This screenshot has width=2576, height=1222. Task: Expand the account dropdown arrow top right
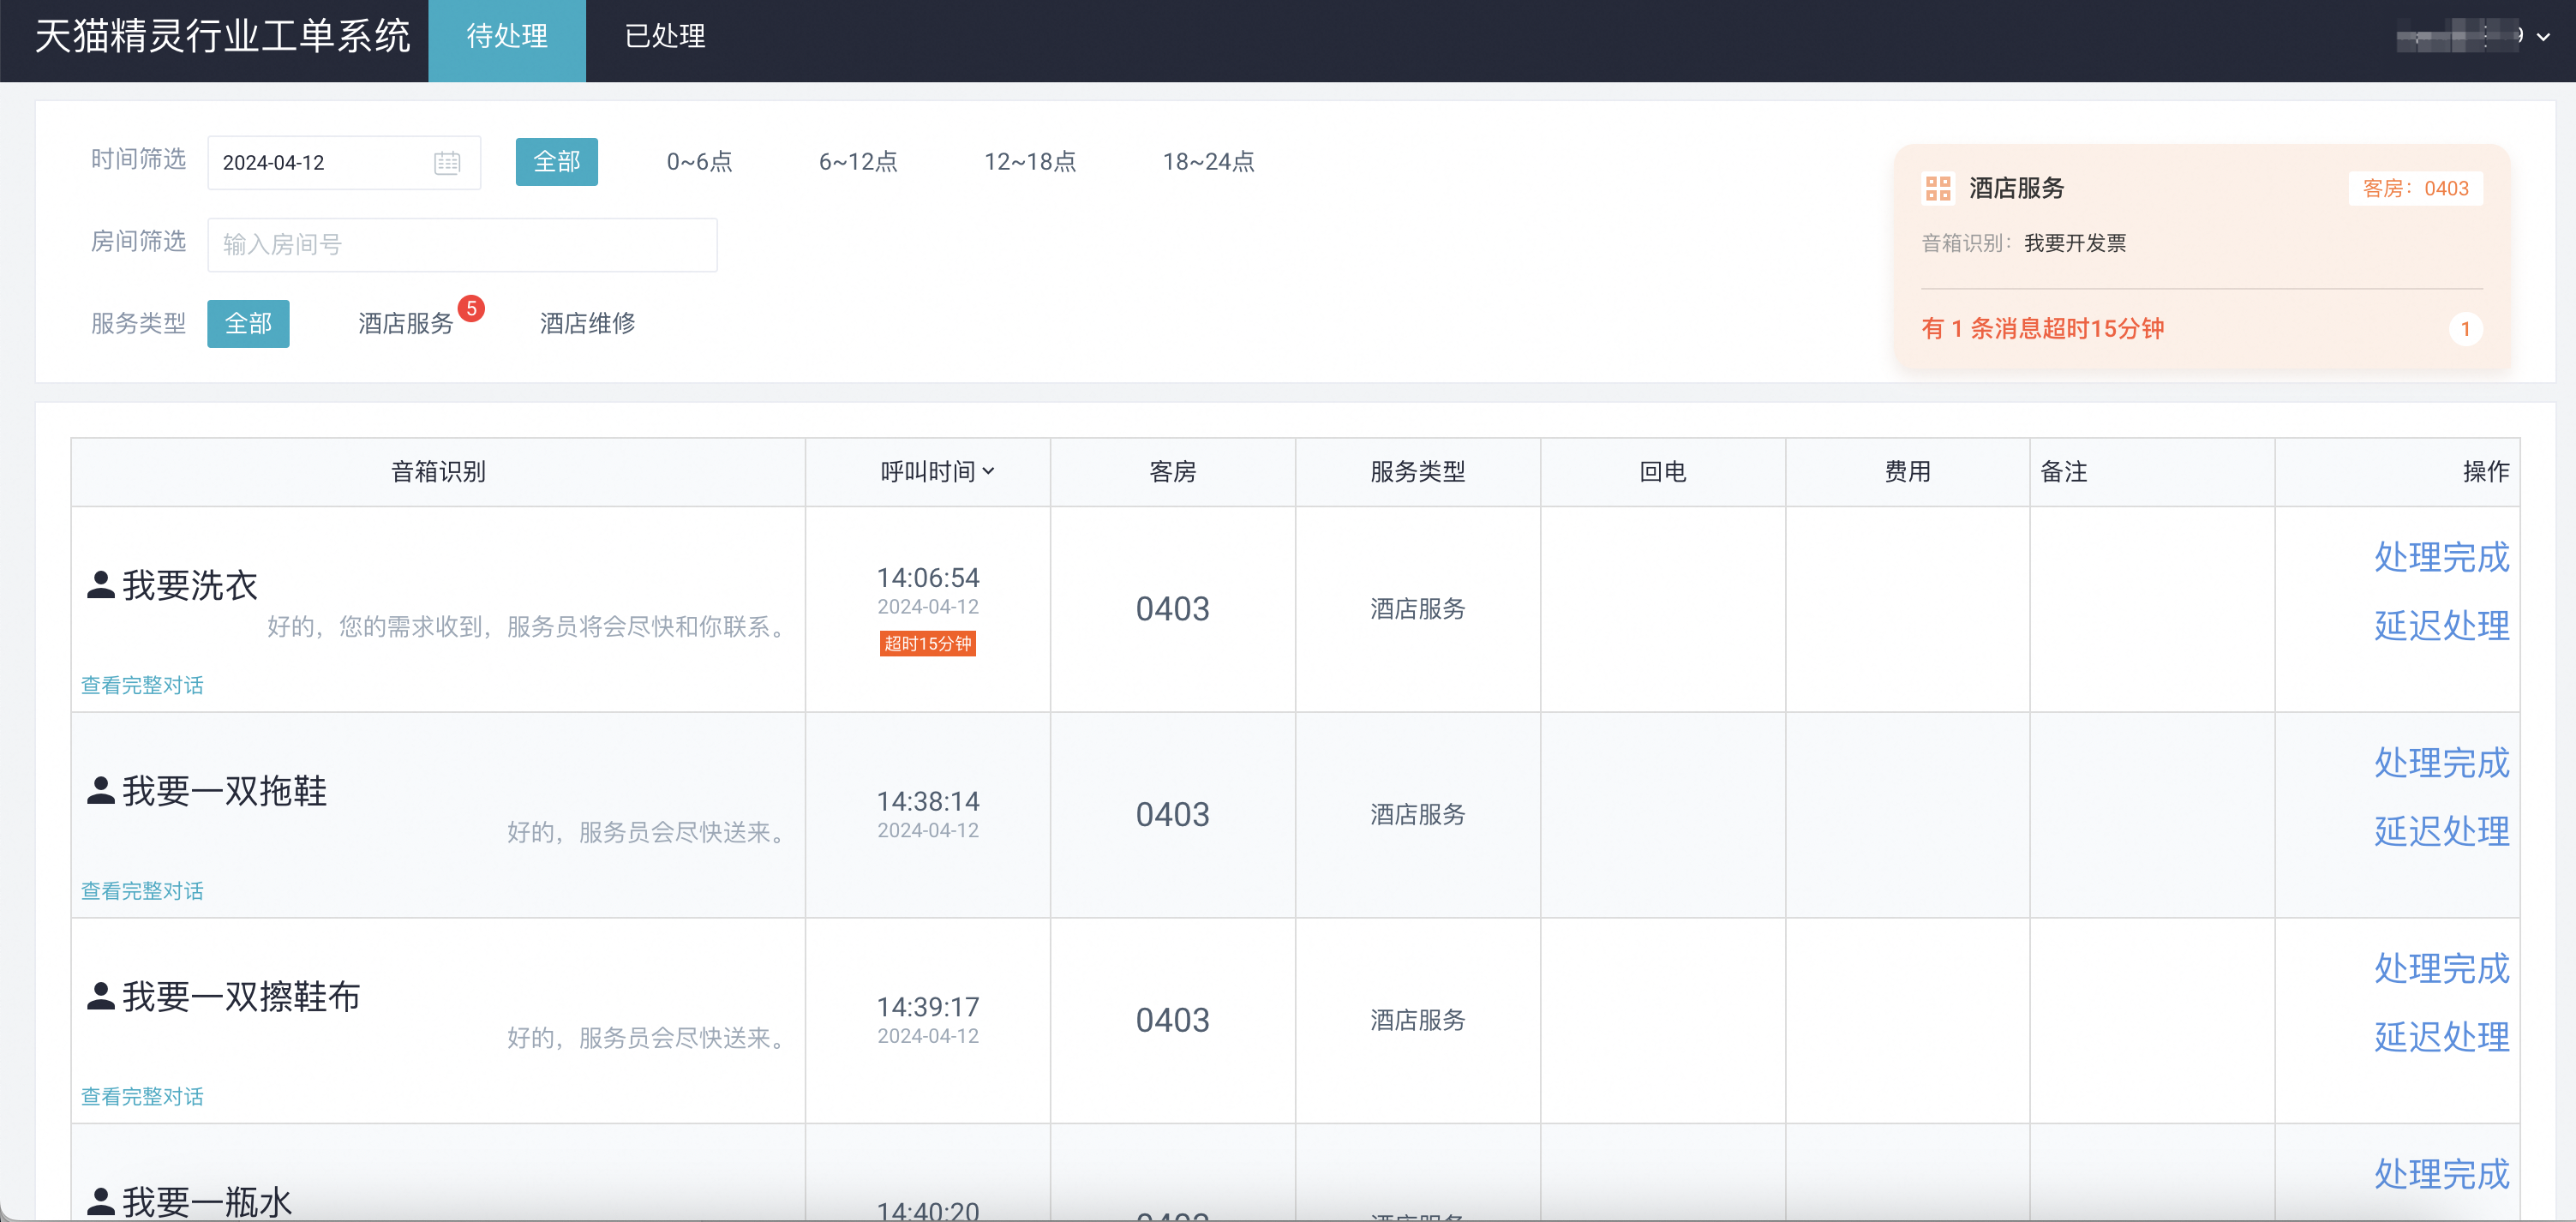click(2543, 37)
